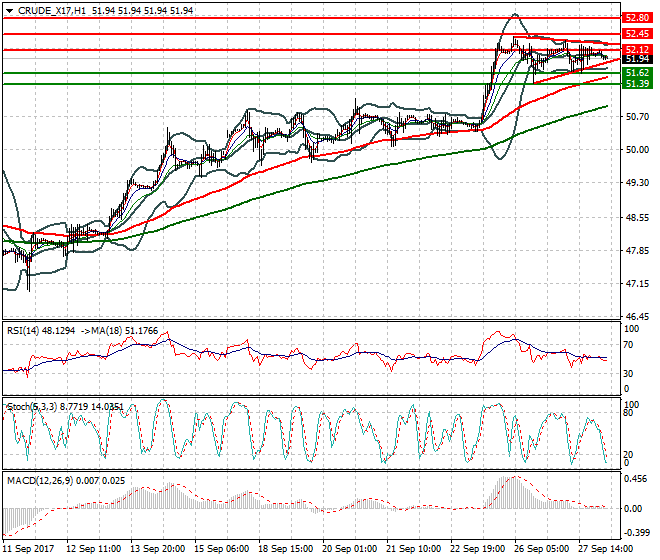The height and width of the screenshot is (560, 660).
Task: Select the 51.39 green support price label
Action: tap(637, 83)
